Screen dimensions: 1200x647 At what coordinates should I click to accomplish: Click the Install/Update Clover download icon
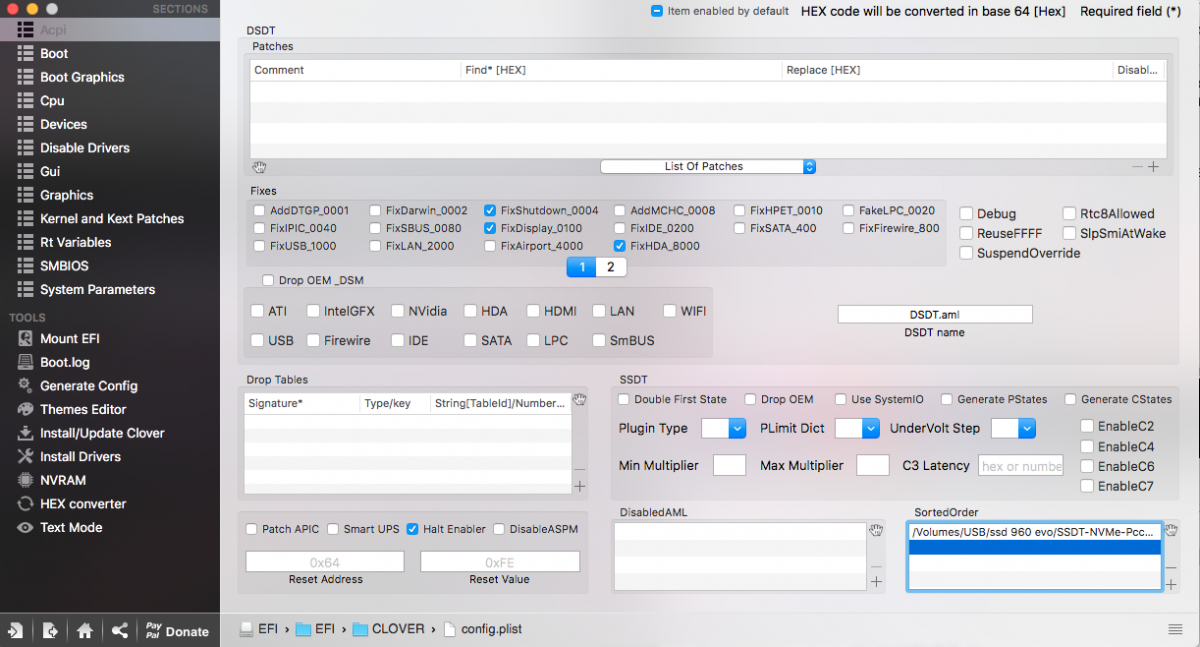tap(25, 433)
